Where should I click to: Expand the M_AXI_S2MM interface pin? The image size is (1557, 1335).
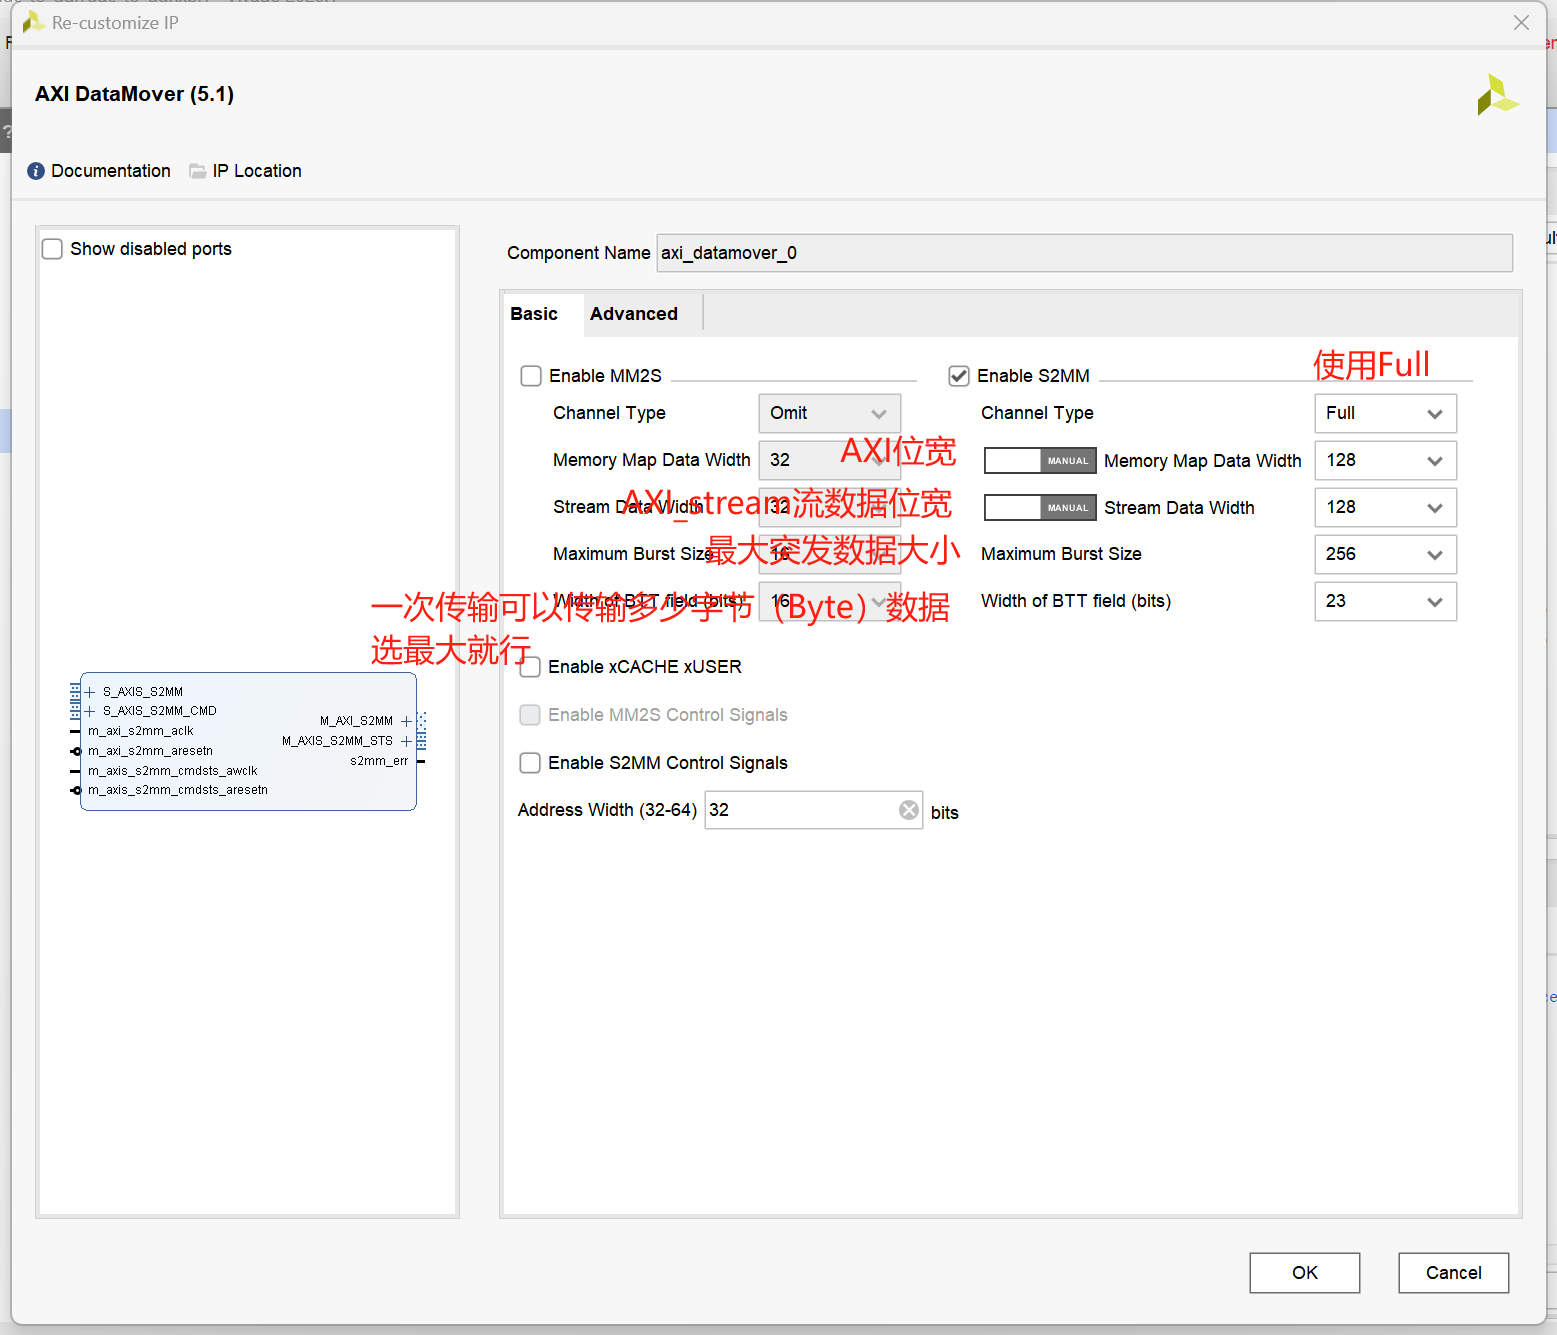click(x=407, y=721)
